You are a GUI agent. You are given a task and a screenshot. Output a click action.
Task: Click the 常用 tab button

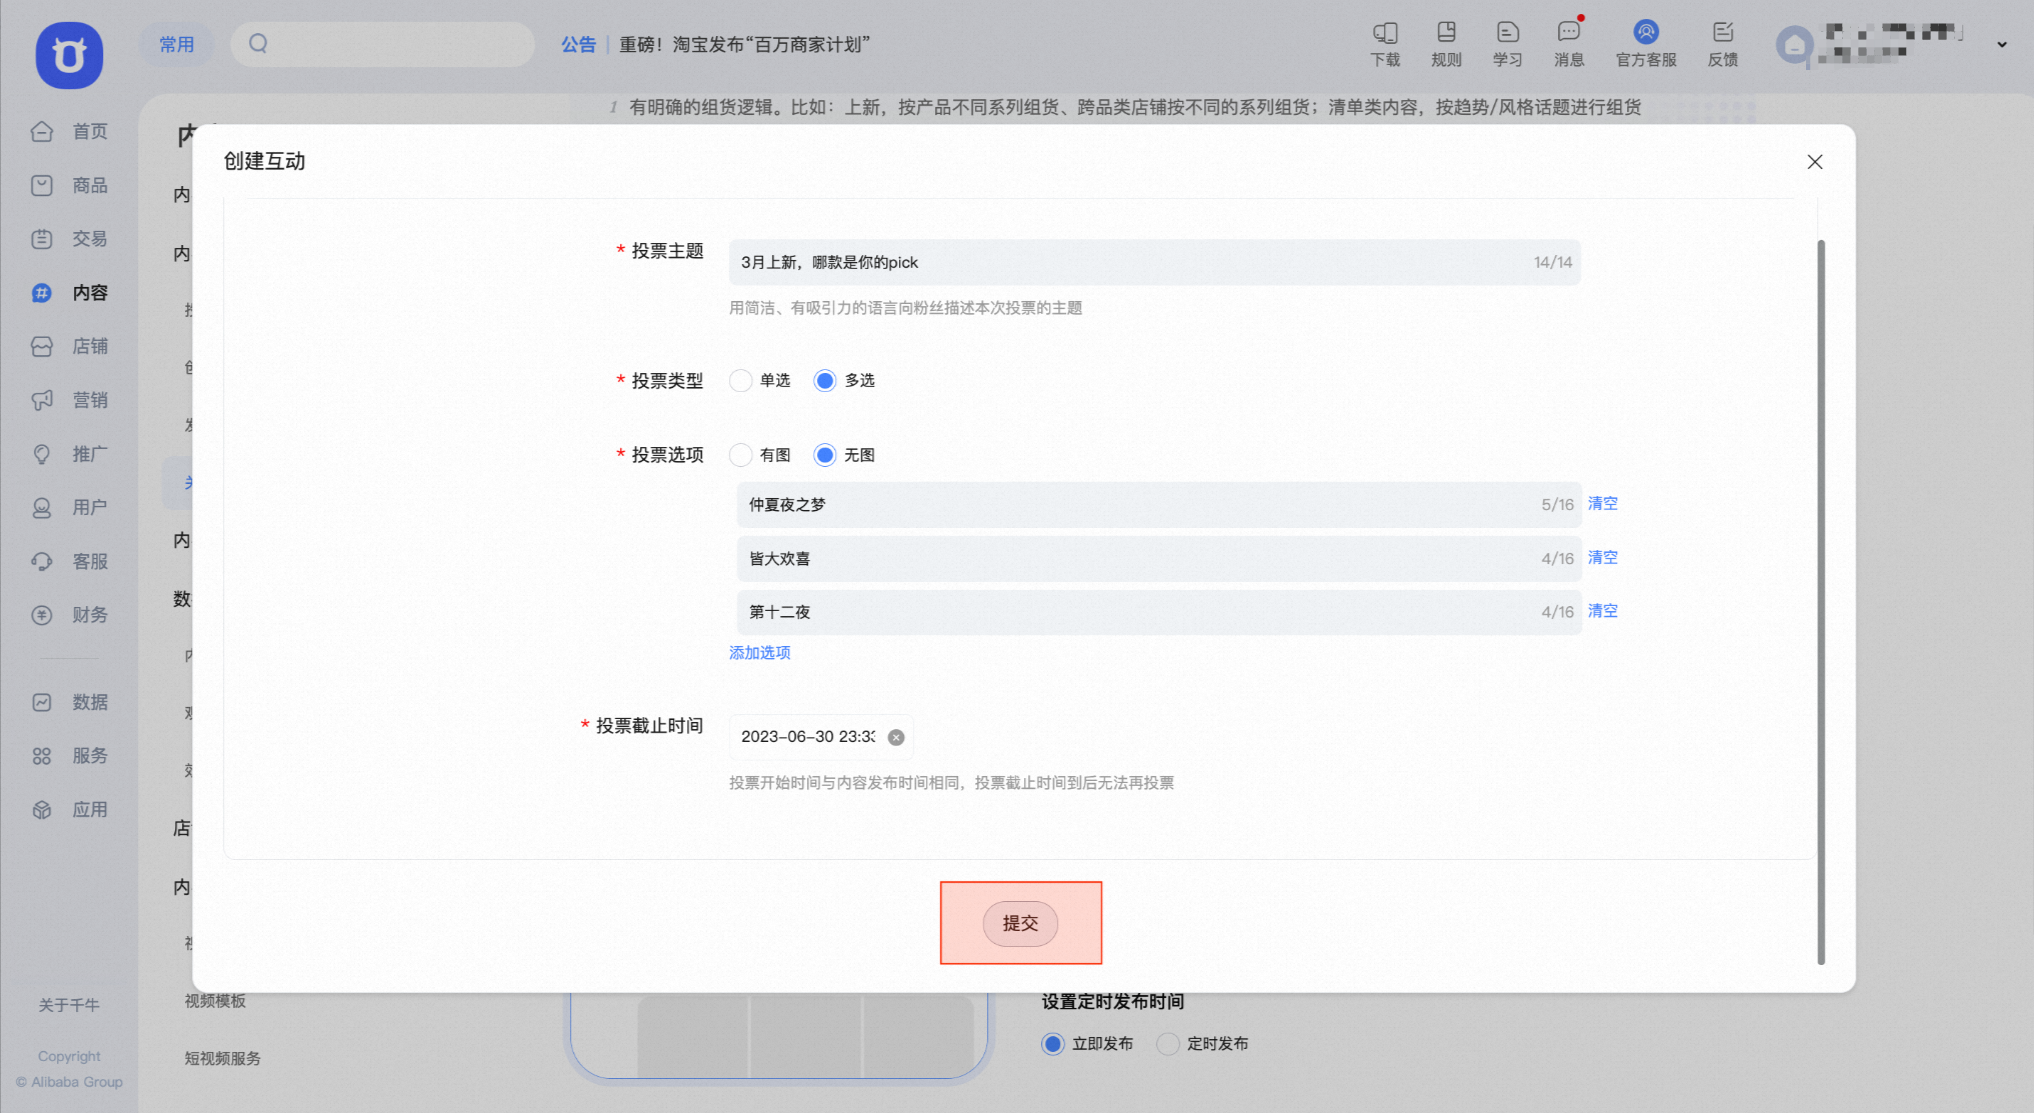tap(177, 44)
